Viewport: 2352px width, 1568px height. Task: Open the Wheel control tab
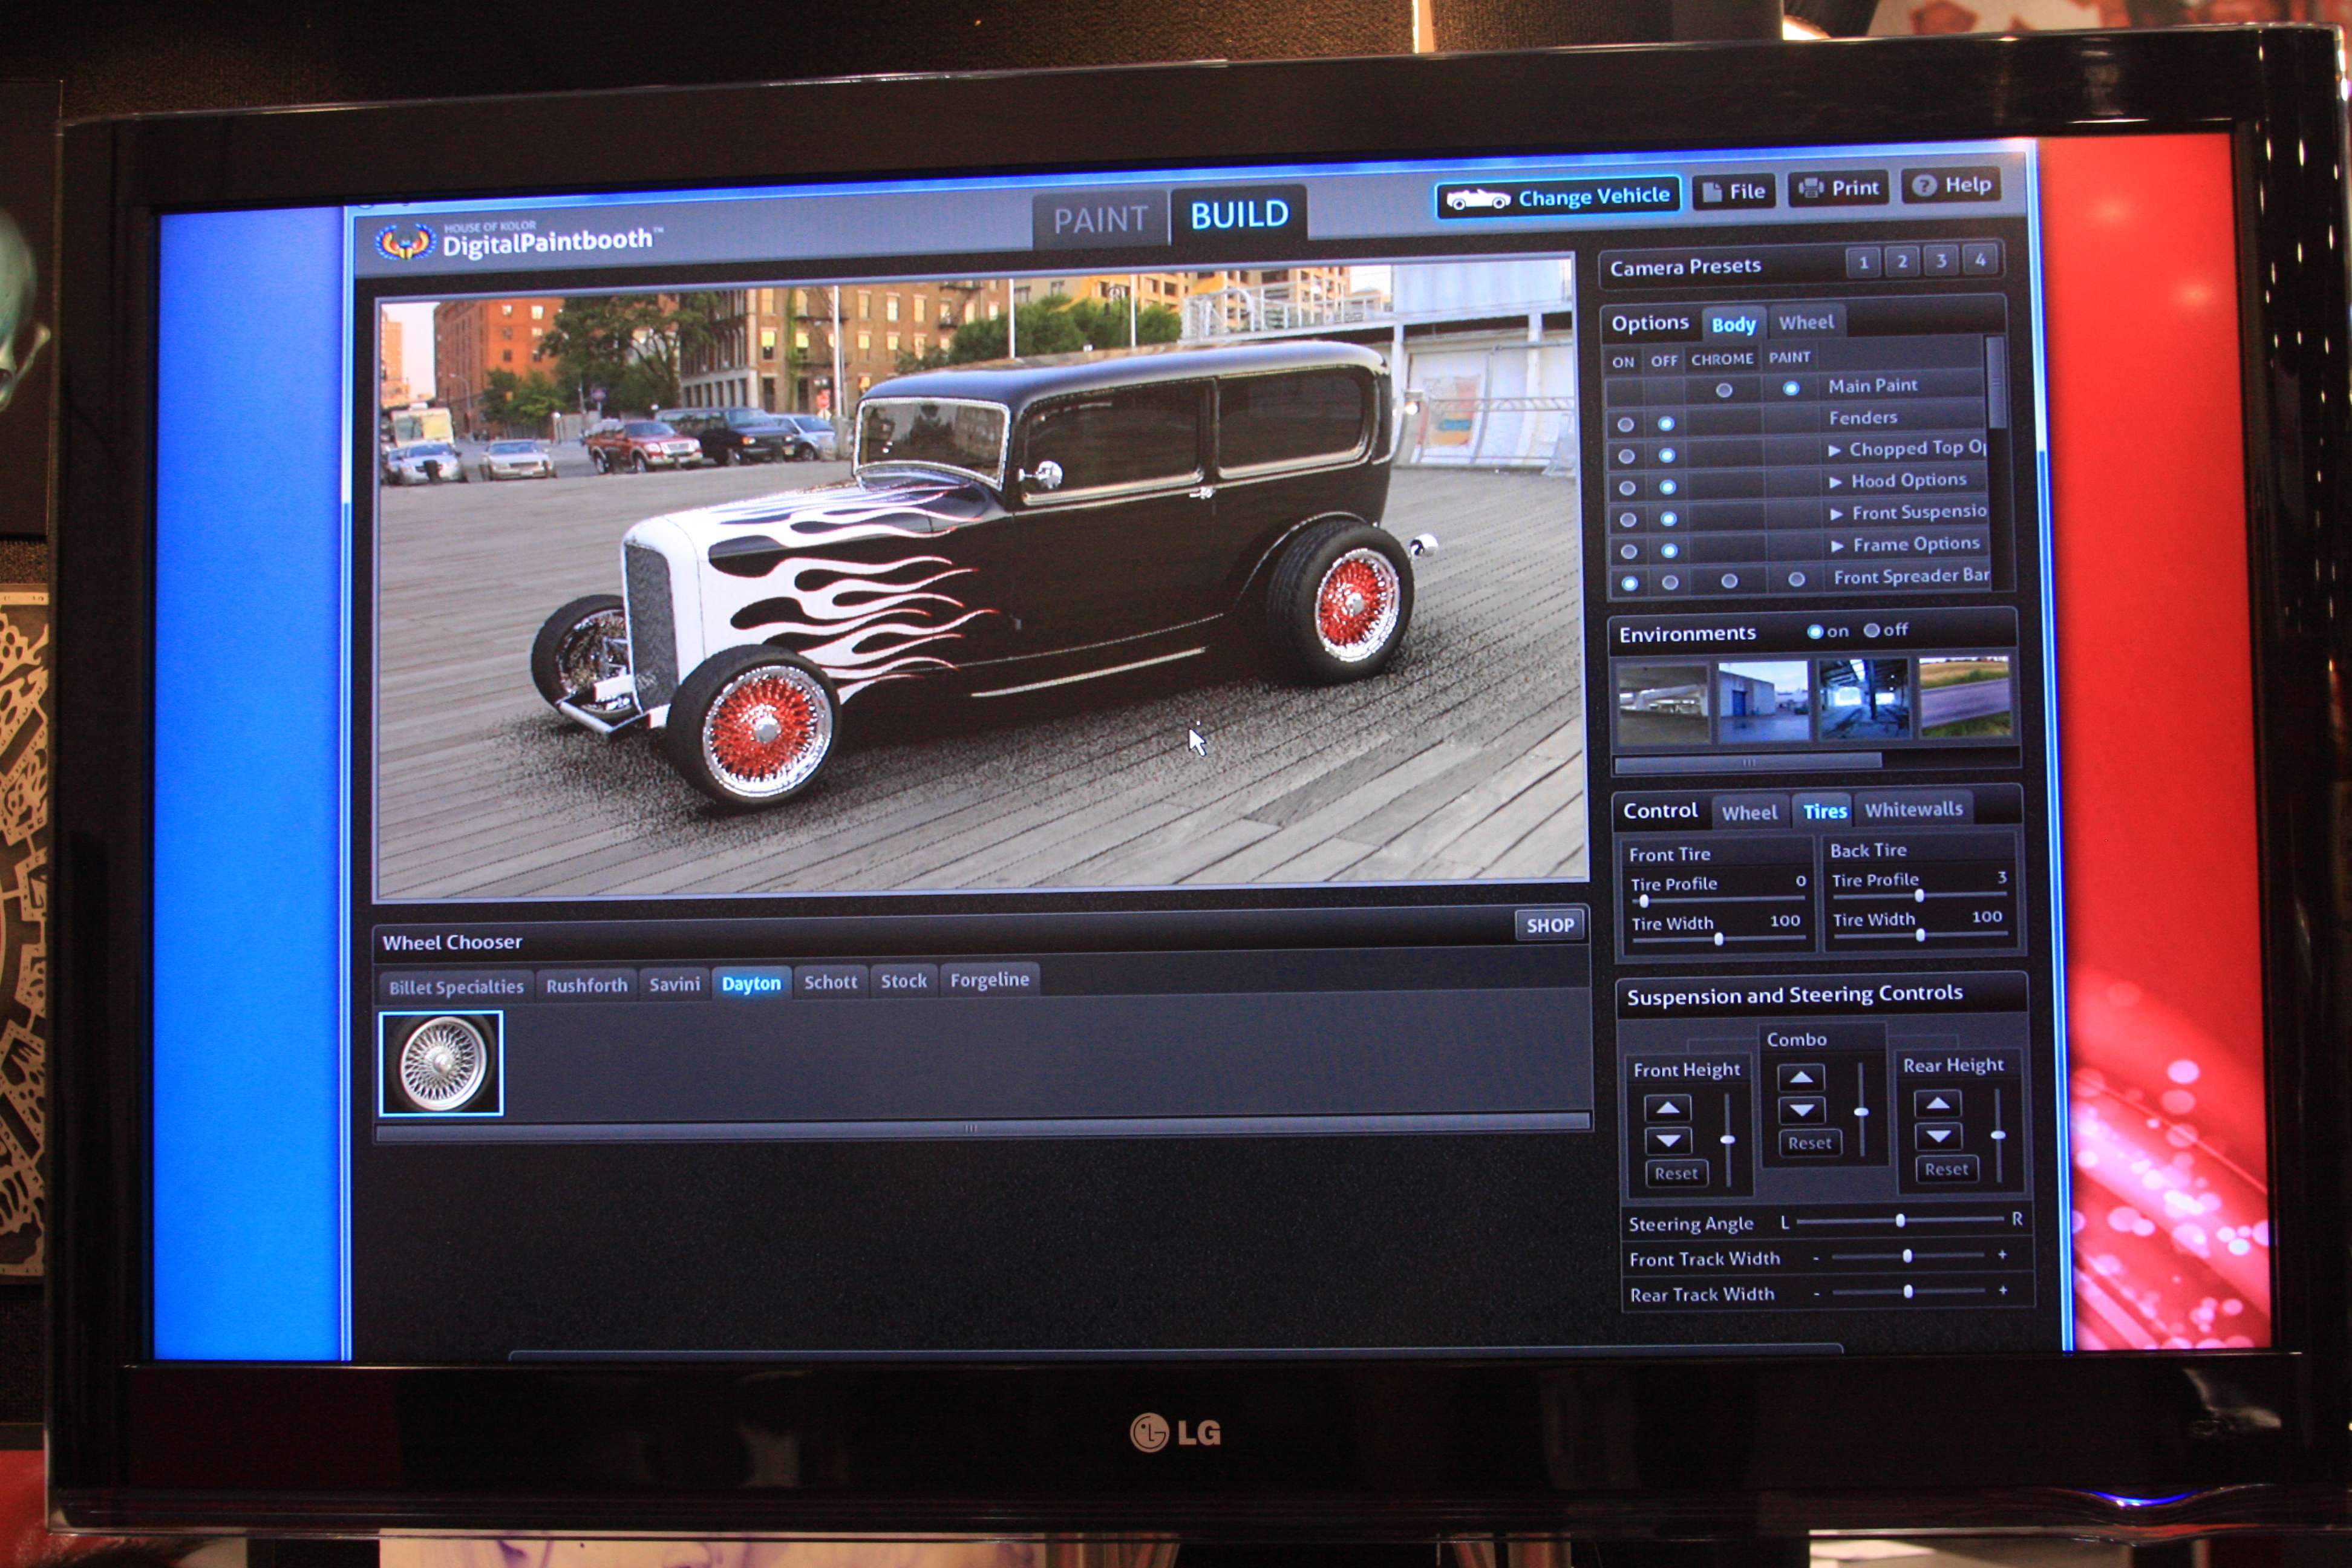coord(1749,813)
